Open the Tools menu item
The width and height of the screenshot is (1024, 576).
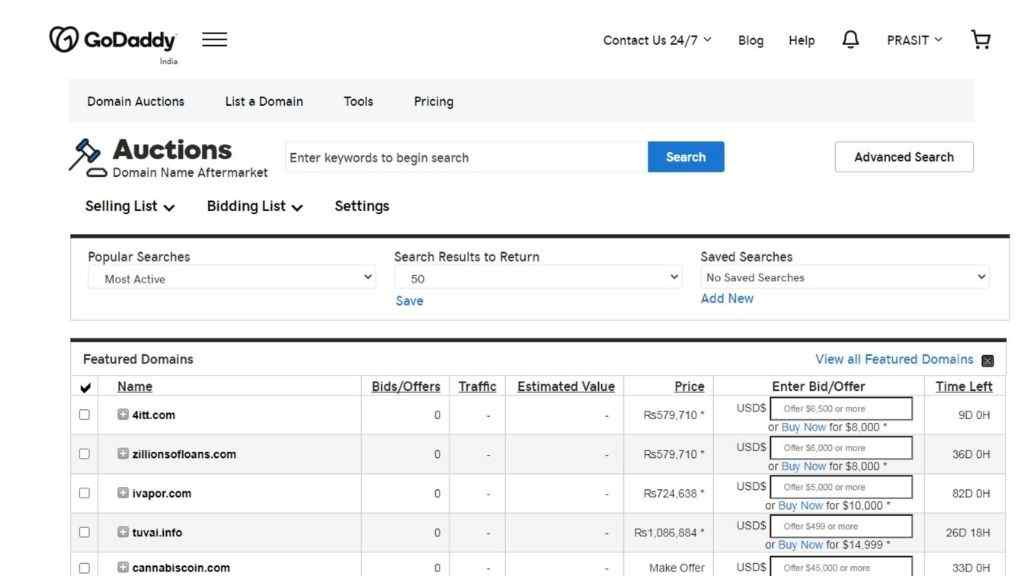359,102
